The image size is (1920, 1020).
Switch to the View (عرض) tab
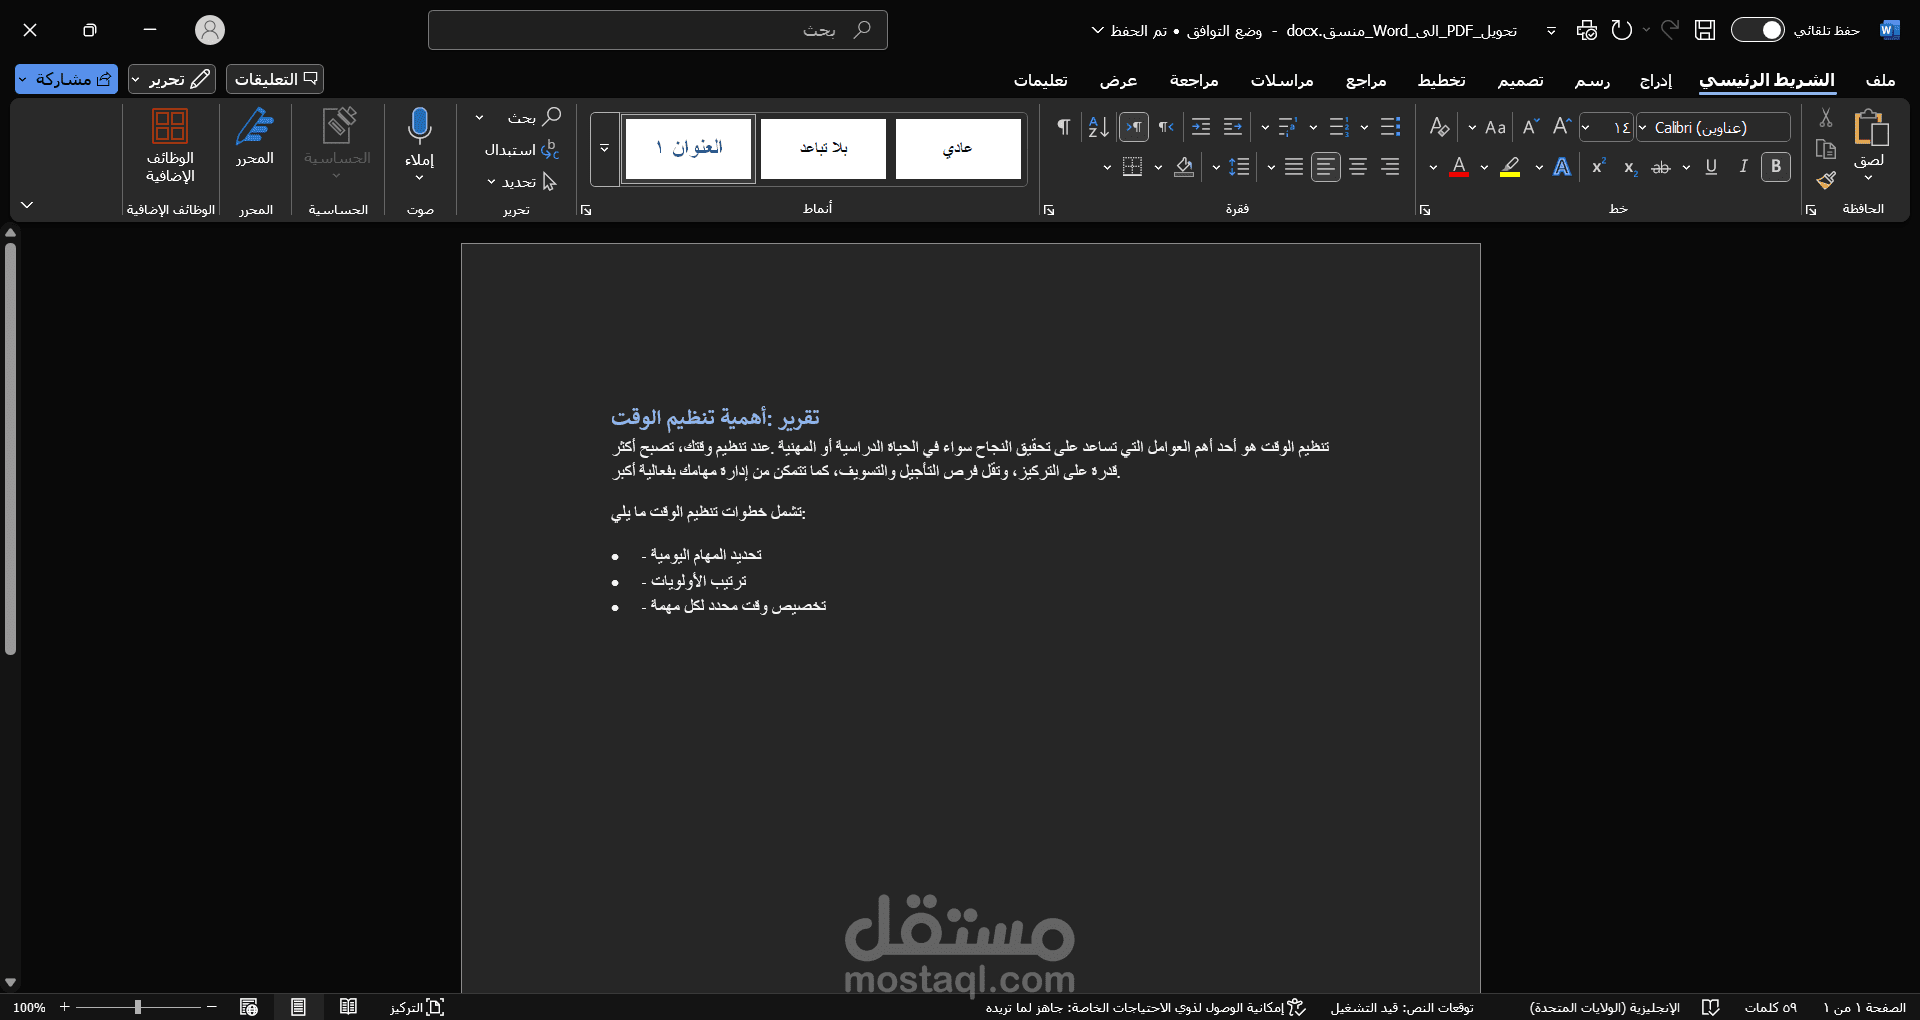pos(1118,80)
